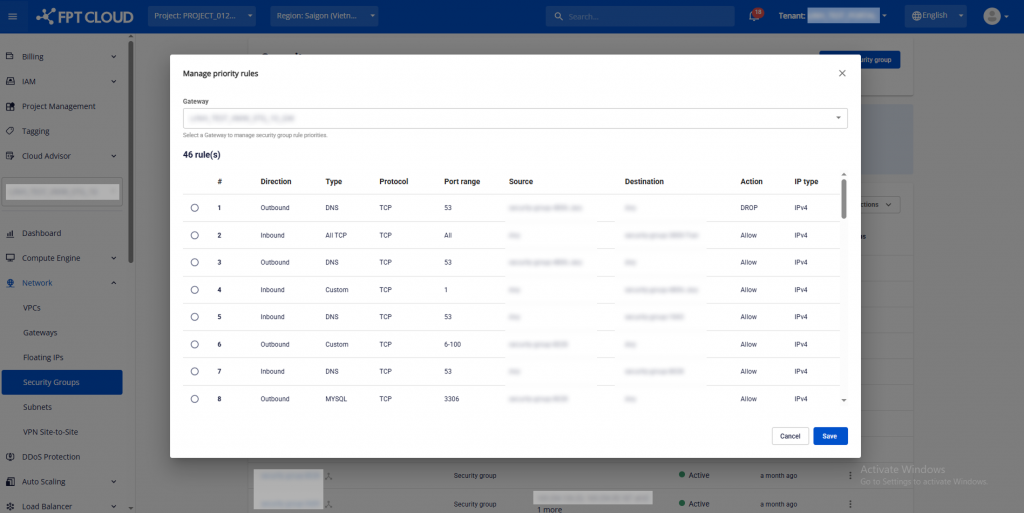
Task: Click the Dashboard sidebar icon
Action: (10, 233)
